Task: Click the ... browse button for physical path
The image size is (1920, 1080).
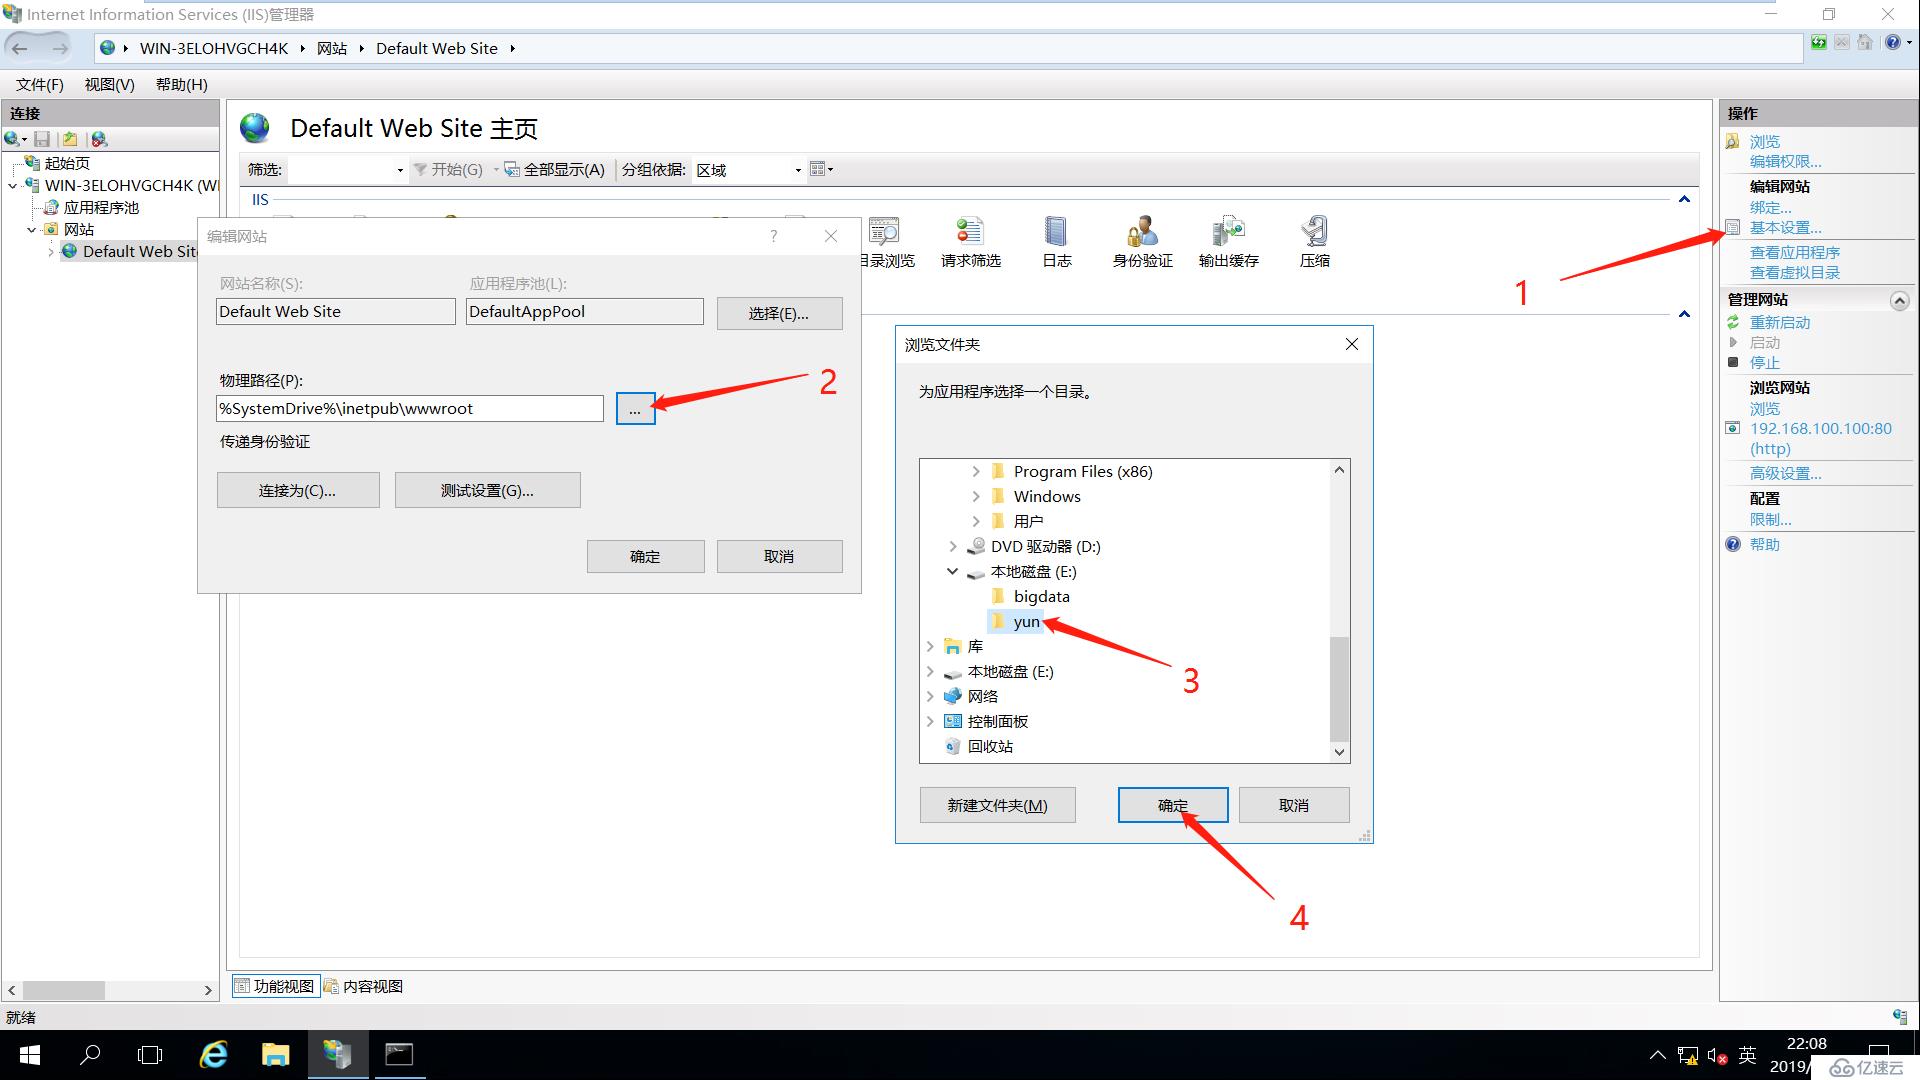Action: pyautogui.click(x=635, y=409)
